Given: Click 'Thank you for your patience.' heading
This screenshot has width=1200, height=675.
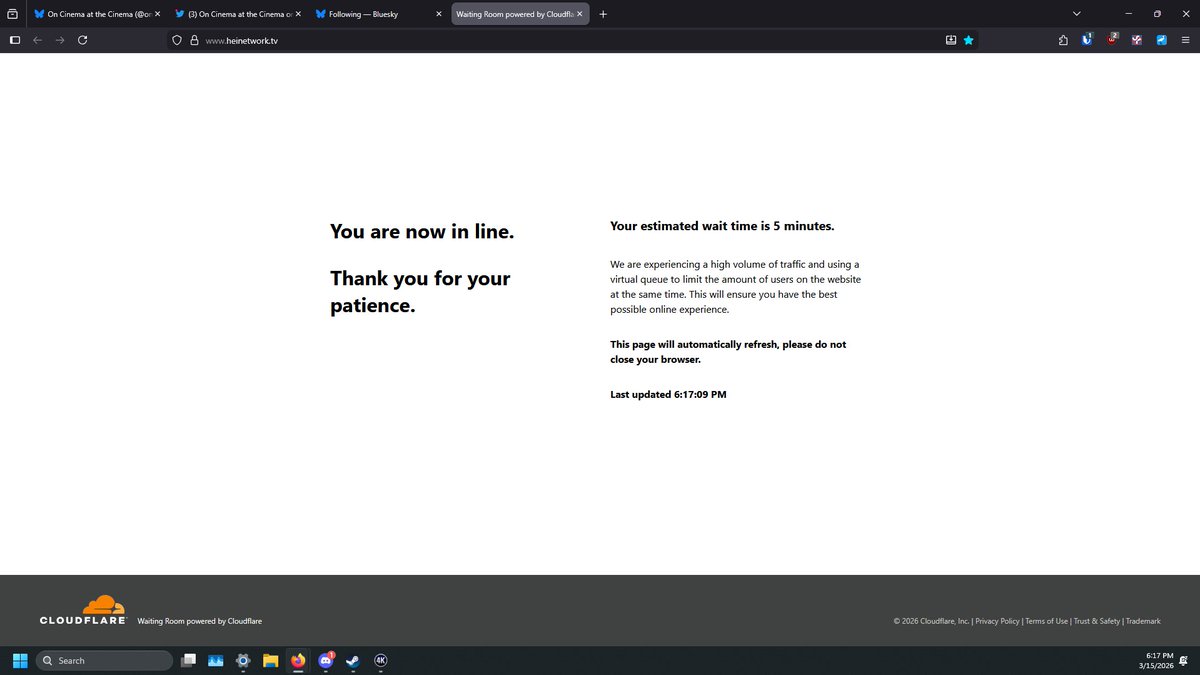Looking at the screenshot, I should (420, 292).
